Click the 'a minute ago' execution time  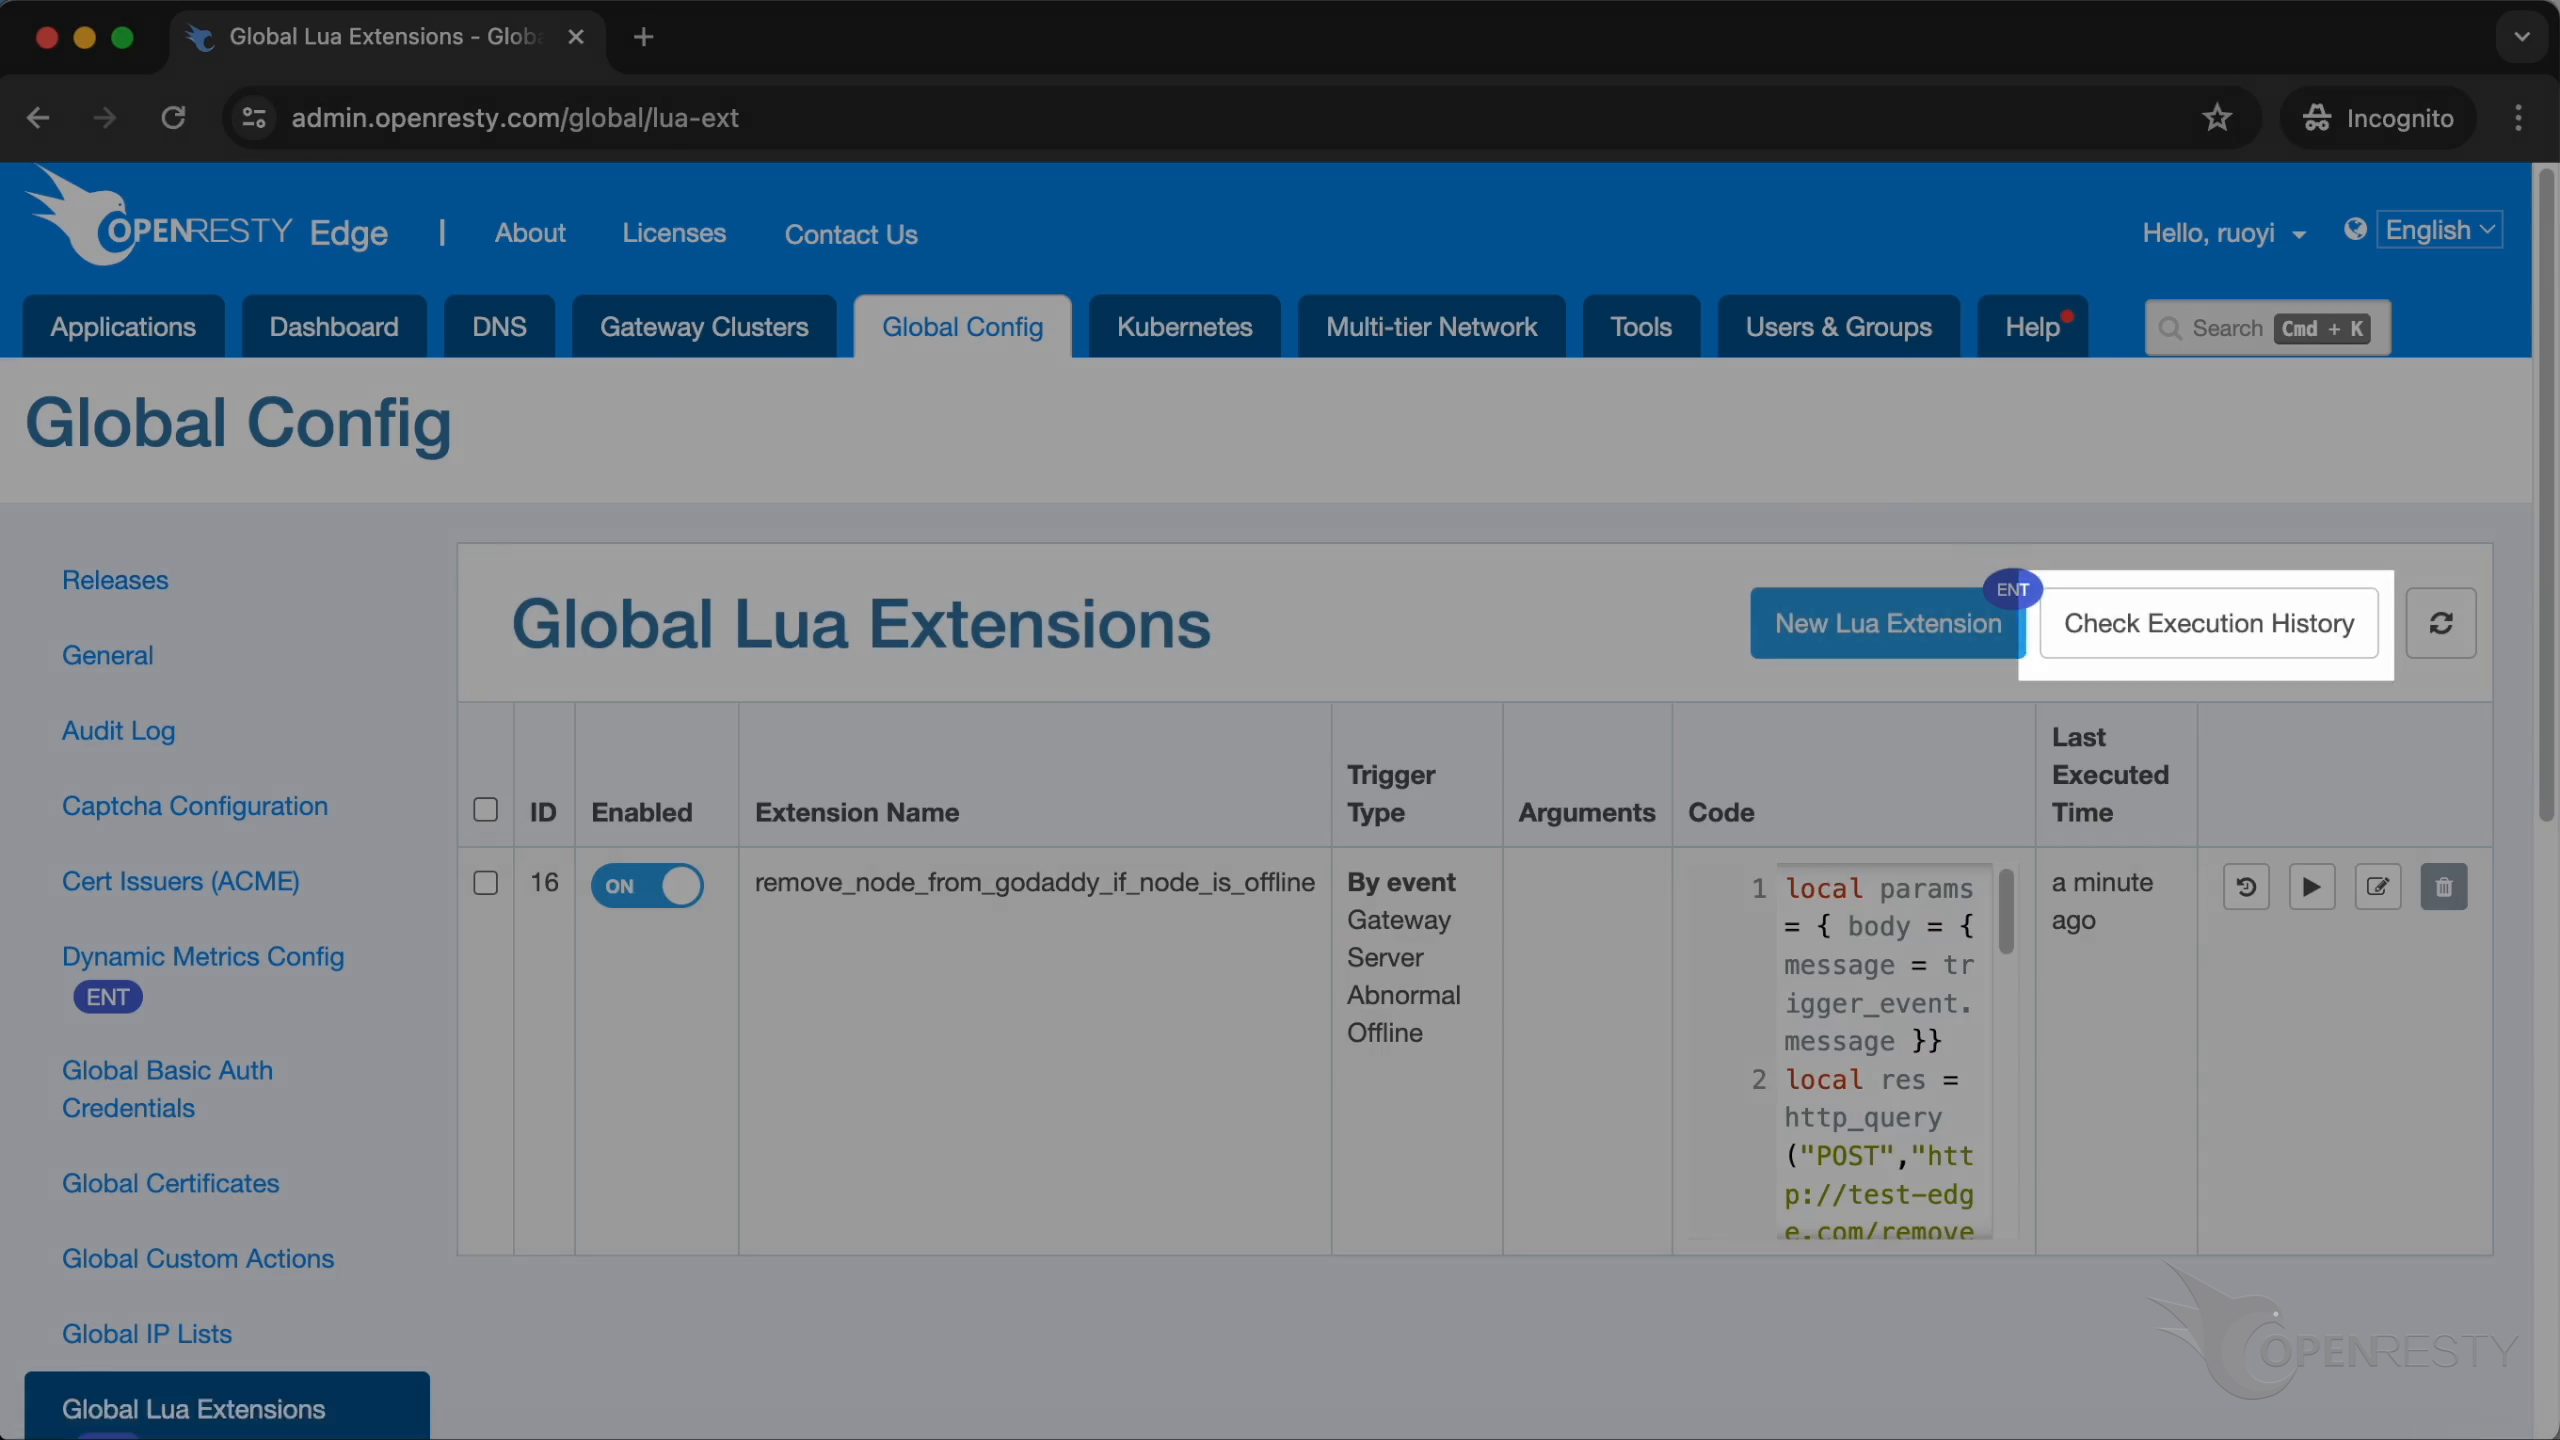(x=2102, y=901)
